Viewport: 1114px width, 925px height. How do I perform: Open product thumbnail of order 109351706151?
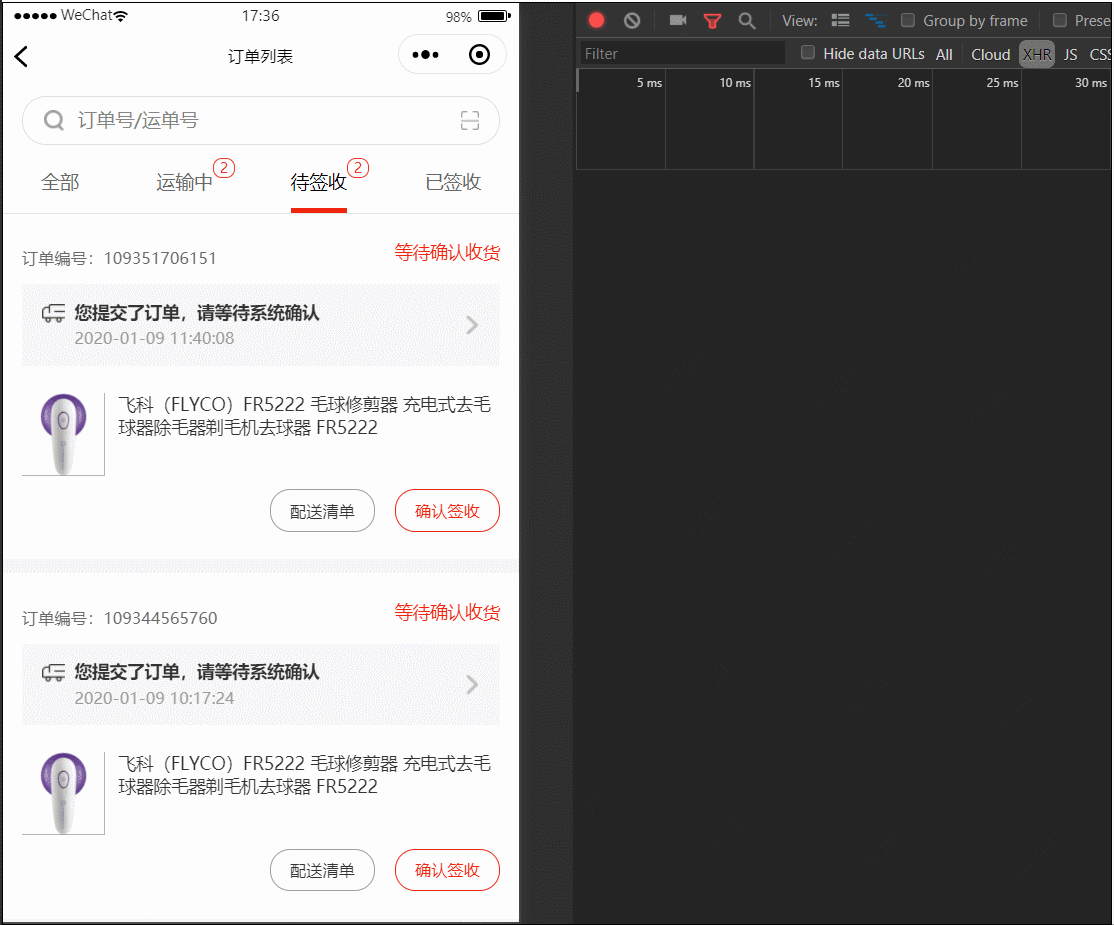pos(63,434)
